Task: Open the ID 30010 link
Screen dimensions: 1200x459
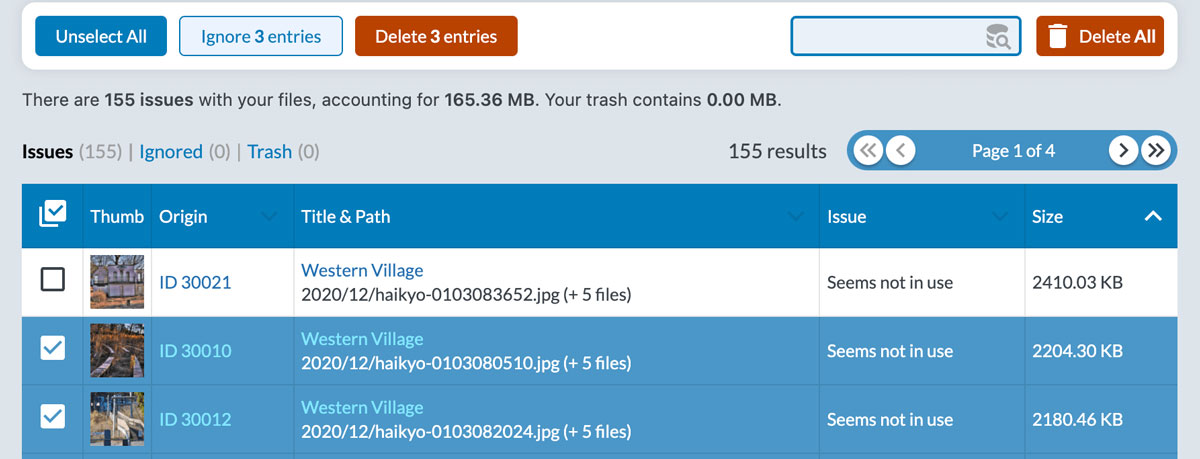Action: (195, 350)
